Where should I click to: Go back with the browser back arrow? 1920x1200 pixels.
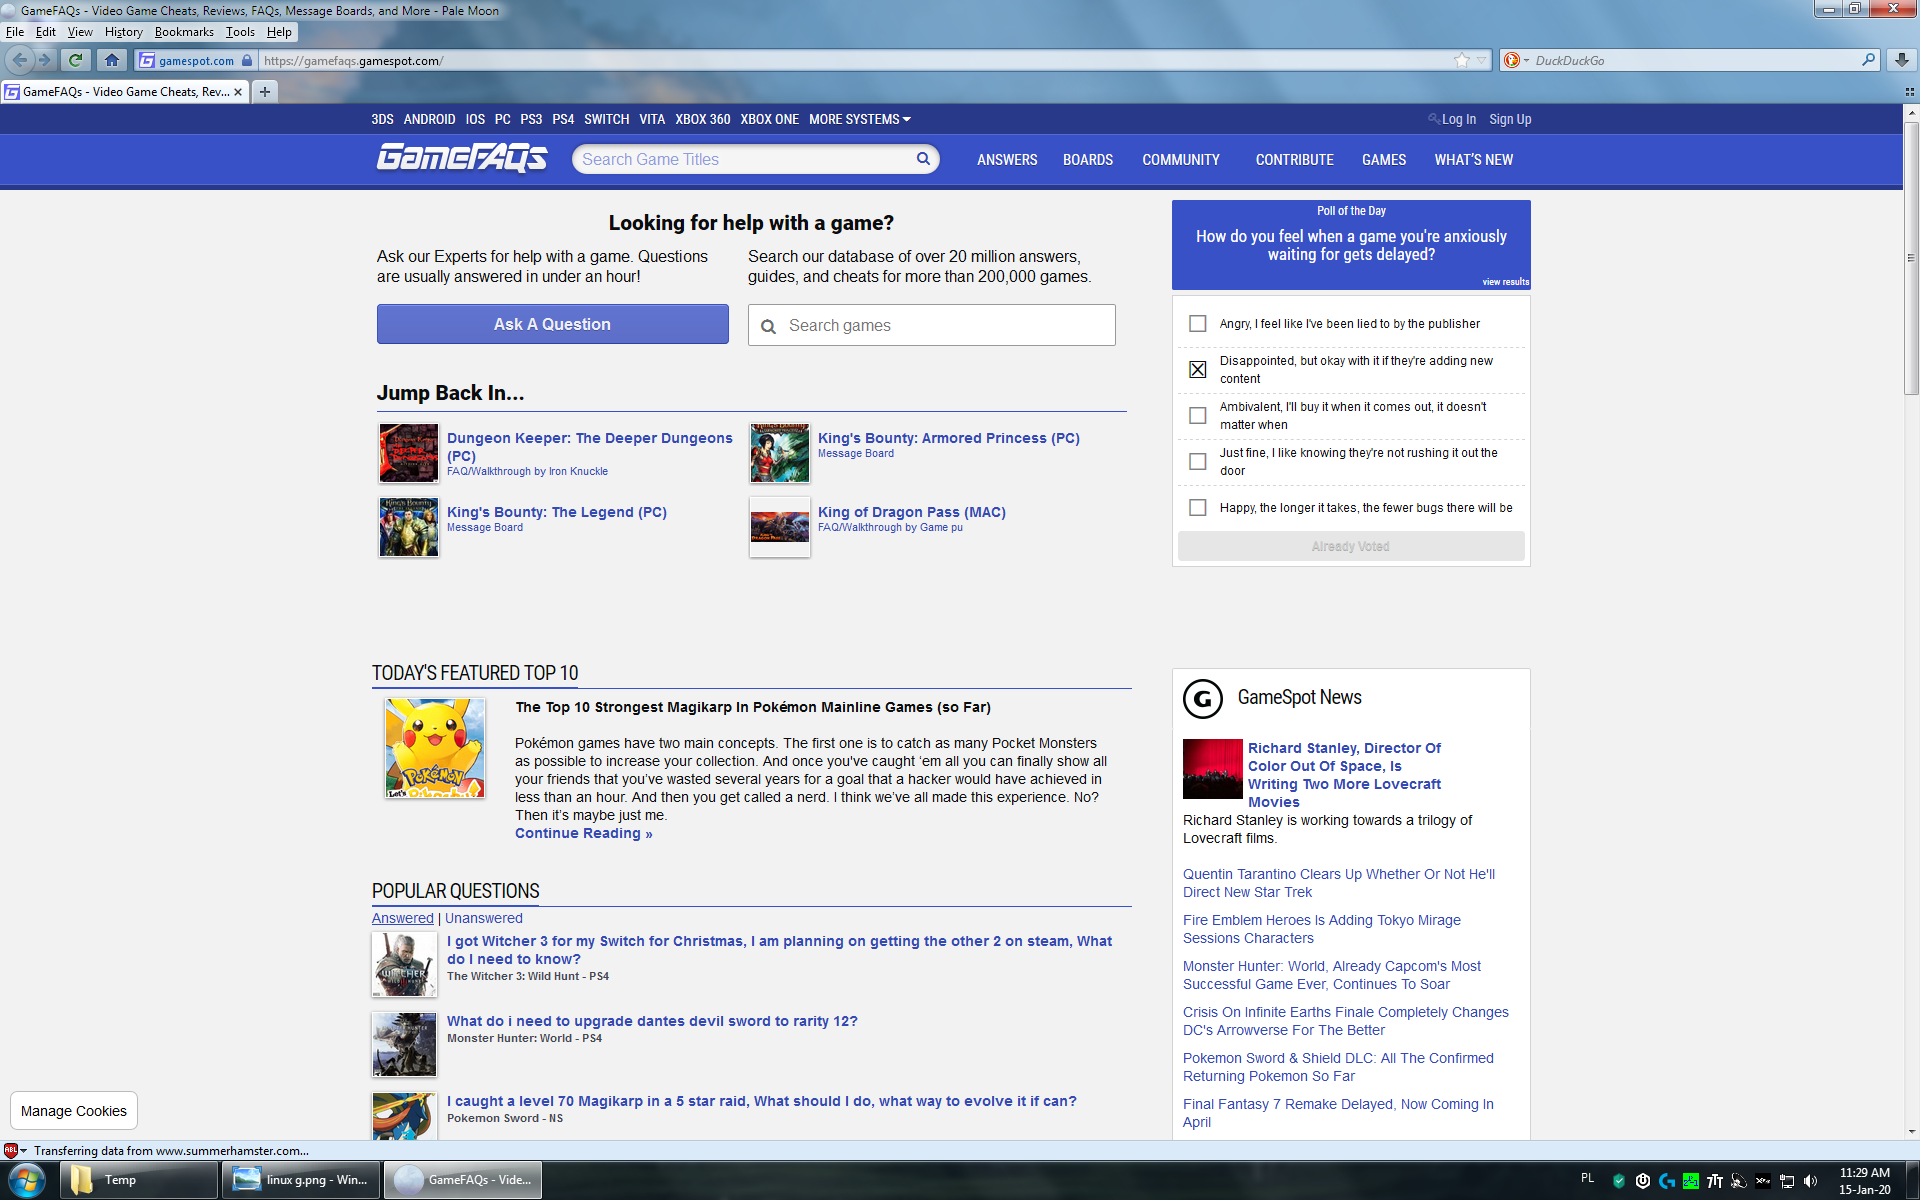(x=20, y=60)
